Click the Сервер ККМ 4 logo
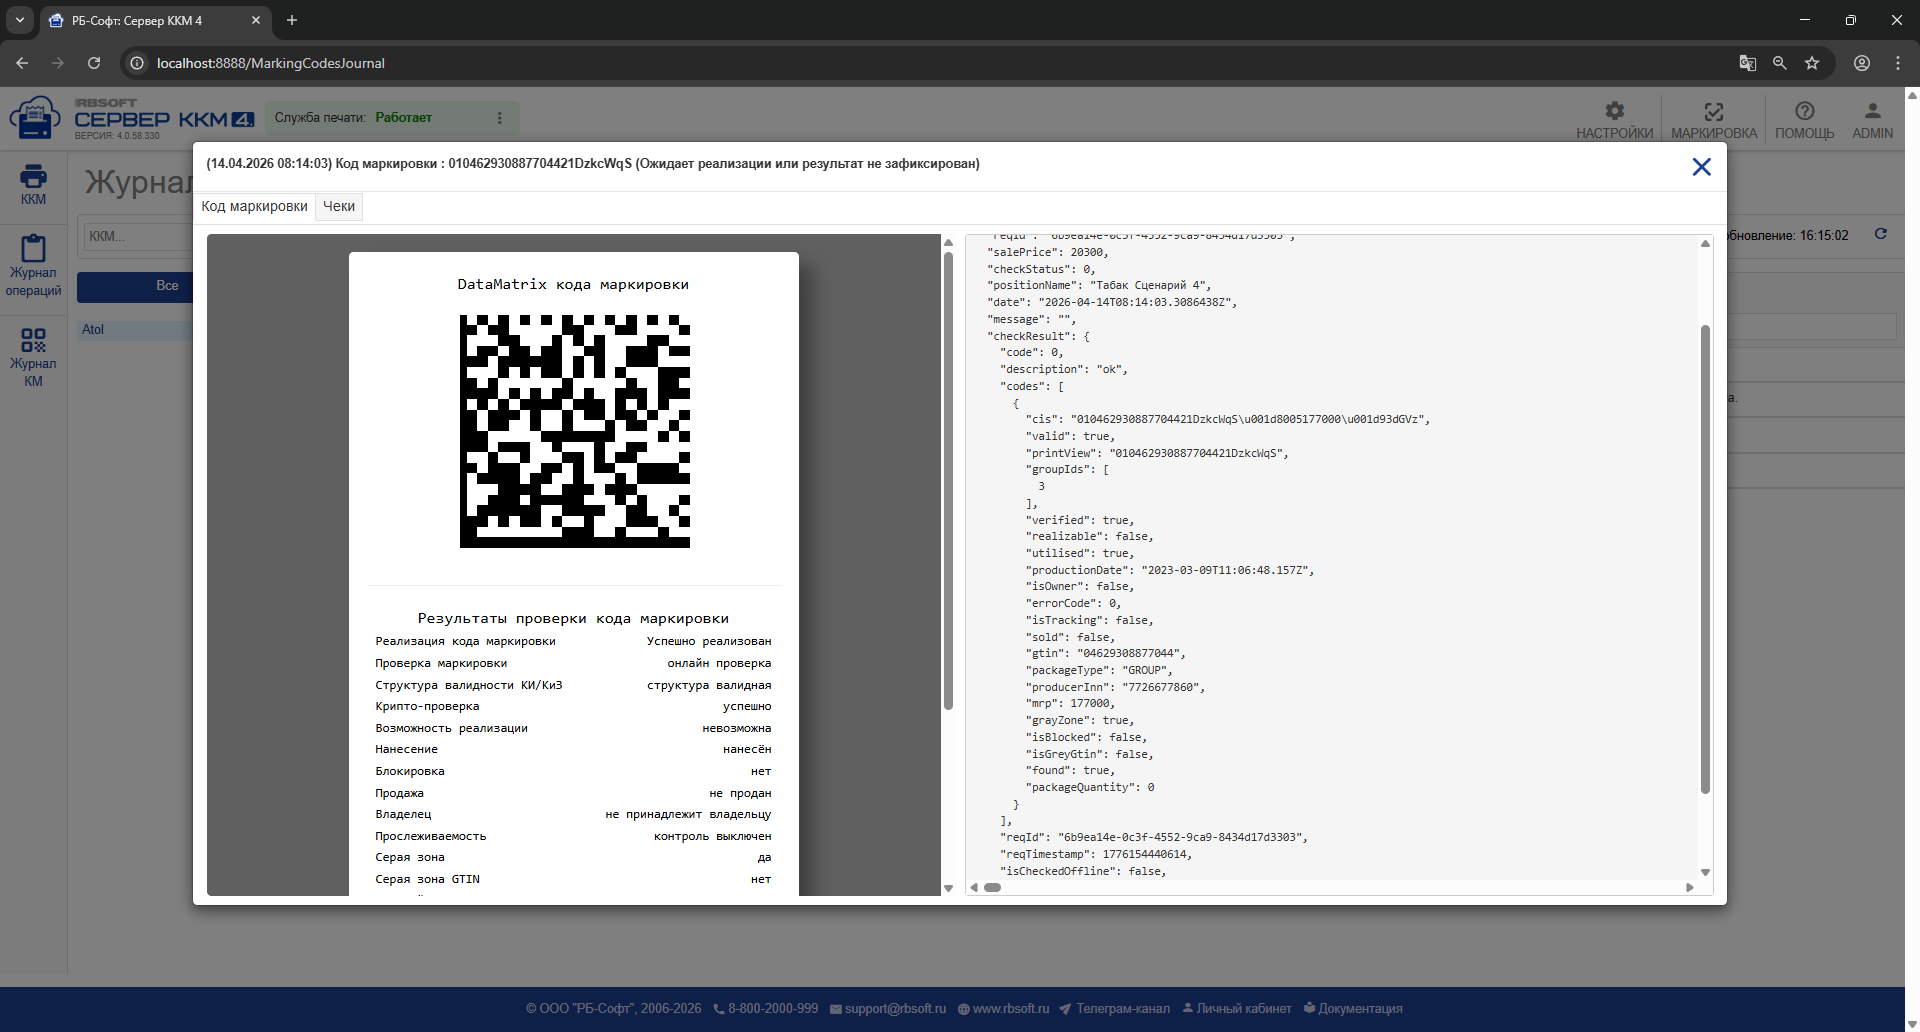The image size is (1920, 1032). click(131, 118)
